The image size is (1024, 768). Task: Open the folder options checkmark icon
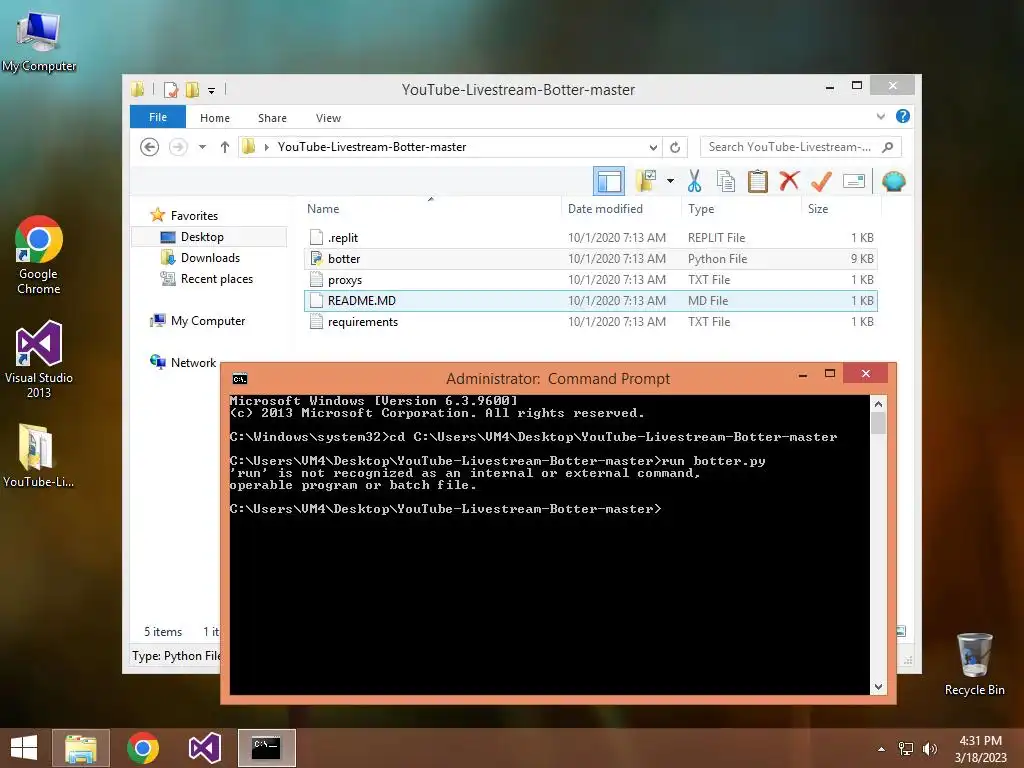(646, 181)
